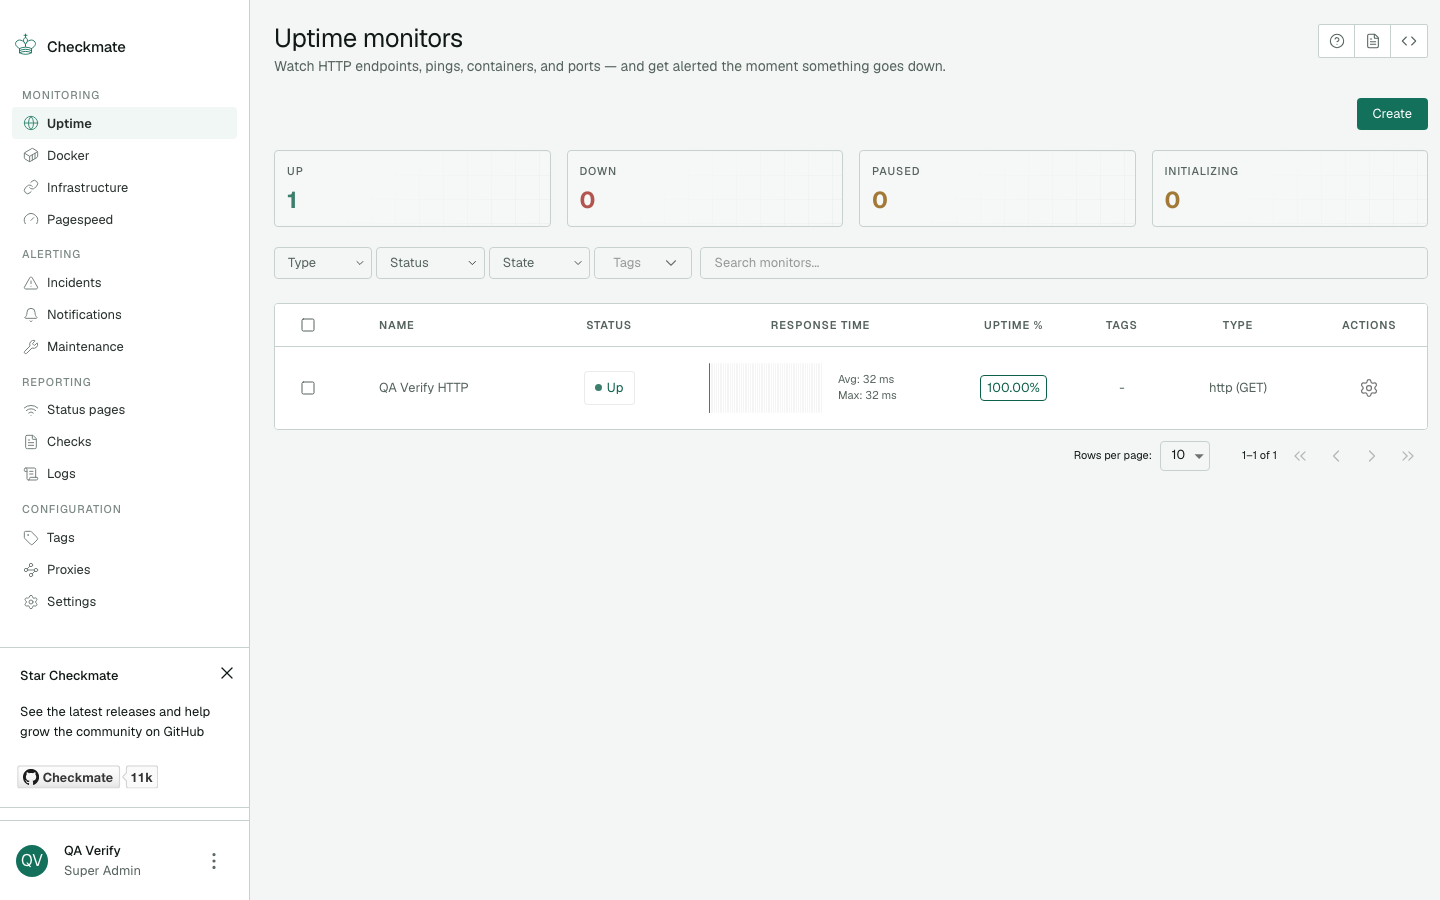The image size is (1440, 900).
Task: Click the Search monitors input field
Action: 1063,263
